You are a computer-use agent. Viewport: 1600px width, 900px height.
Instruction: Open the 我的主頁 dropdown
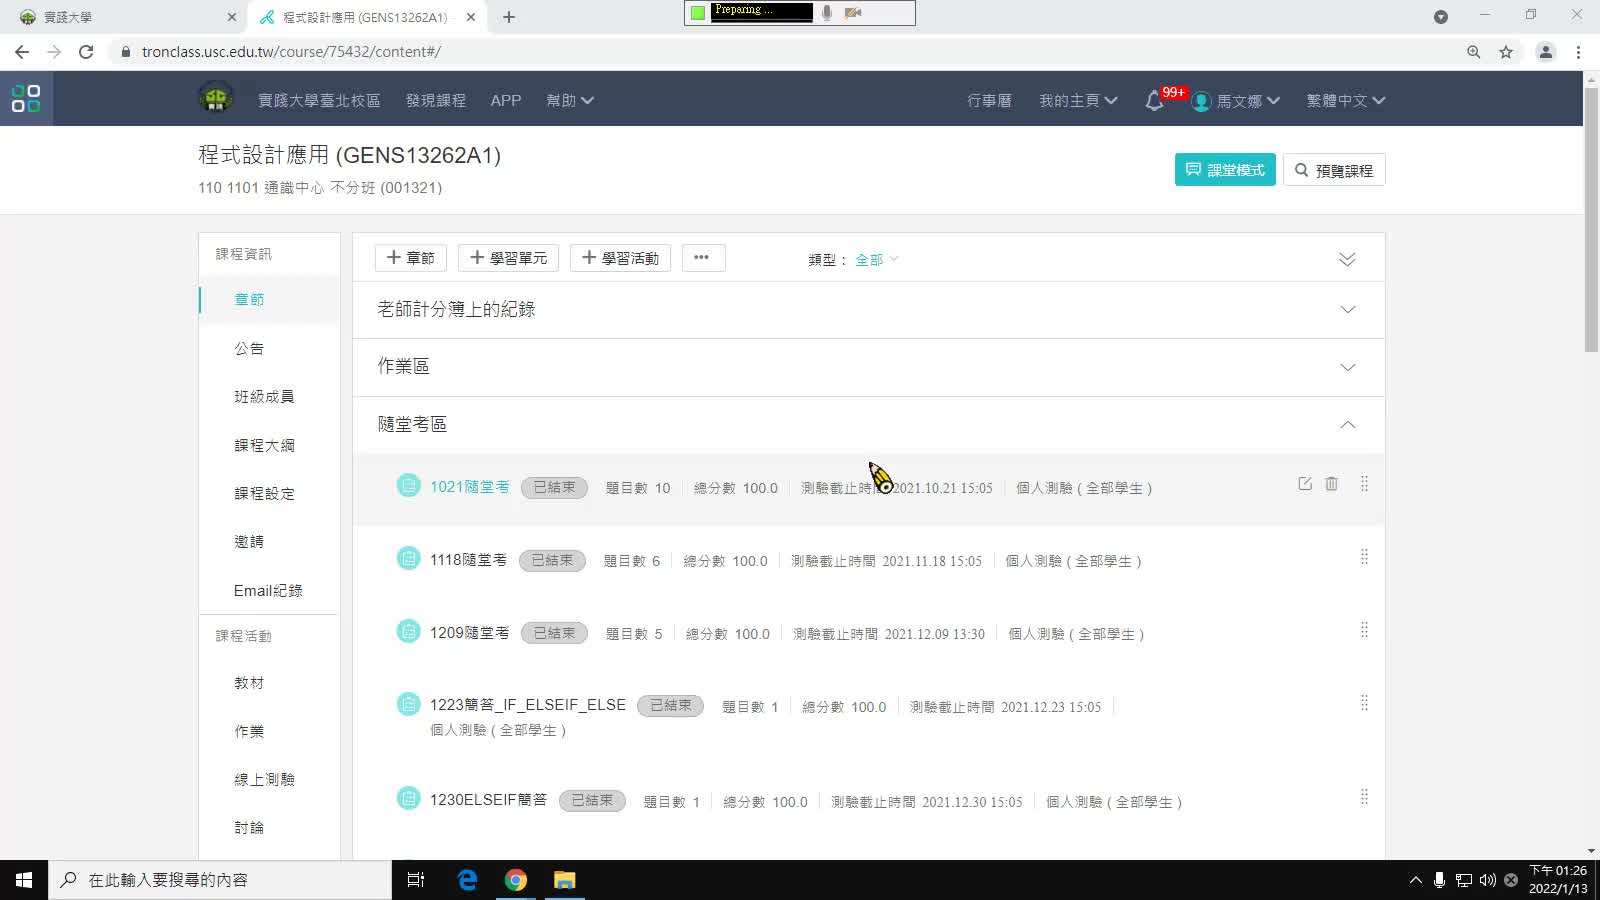coord(1078,101)
